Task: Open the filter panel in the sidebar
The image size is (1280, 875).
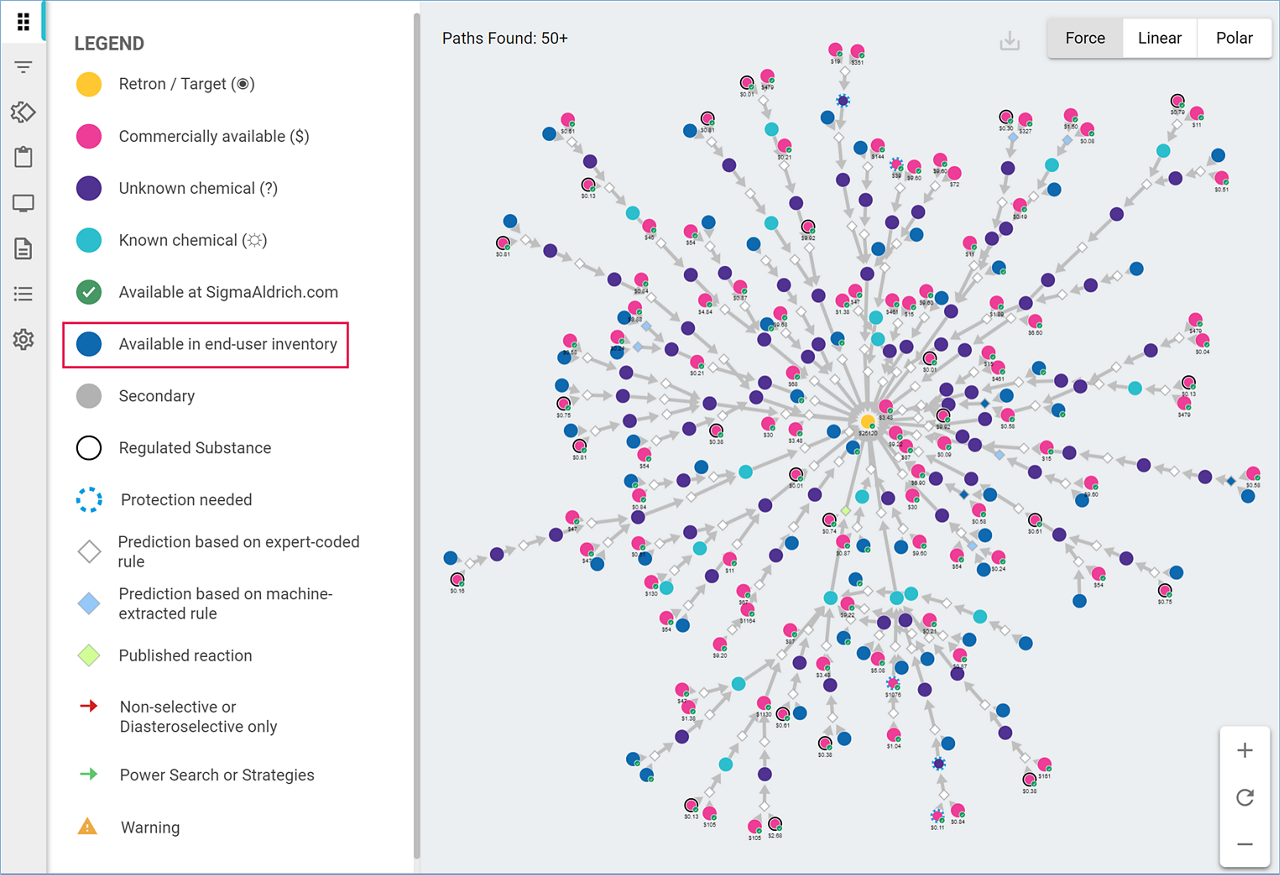Action: coord(23,67)
